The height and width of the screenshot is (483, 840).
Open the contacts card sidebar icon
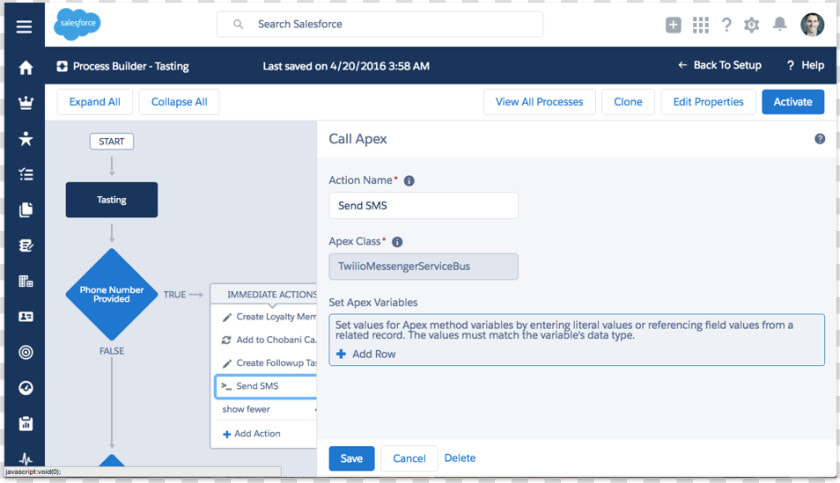25,316
